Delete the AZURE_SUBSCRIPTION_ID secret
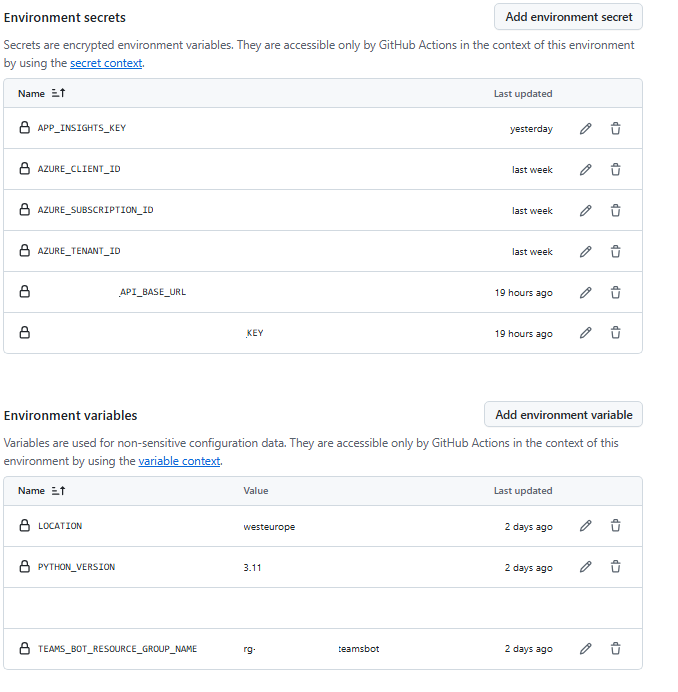Screen dimensions: 678x692 coord(615,211)
